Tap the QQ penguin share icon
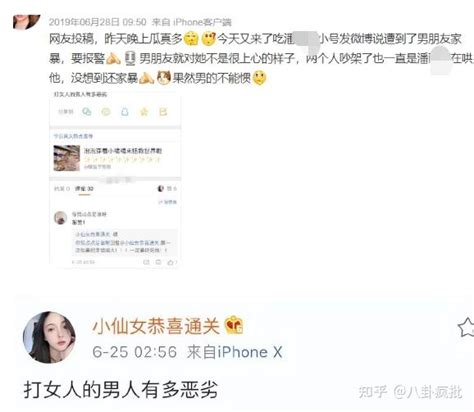Screen dimensions: 474x412 point(125,112)
